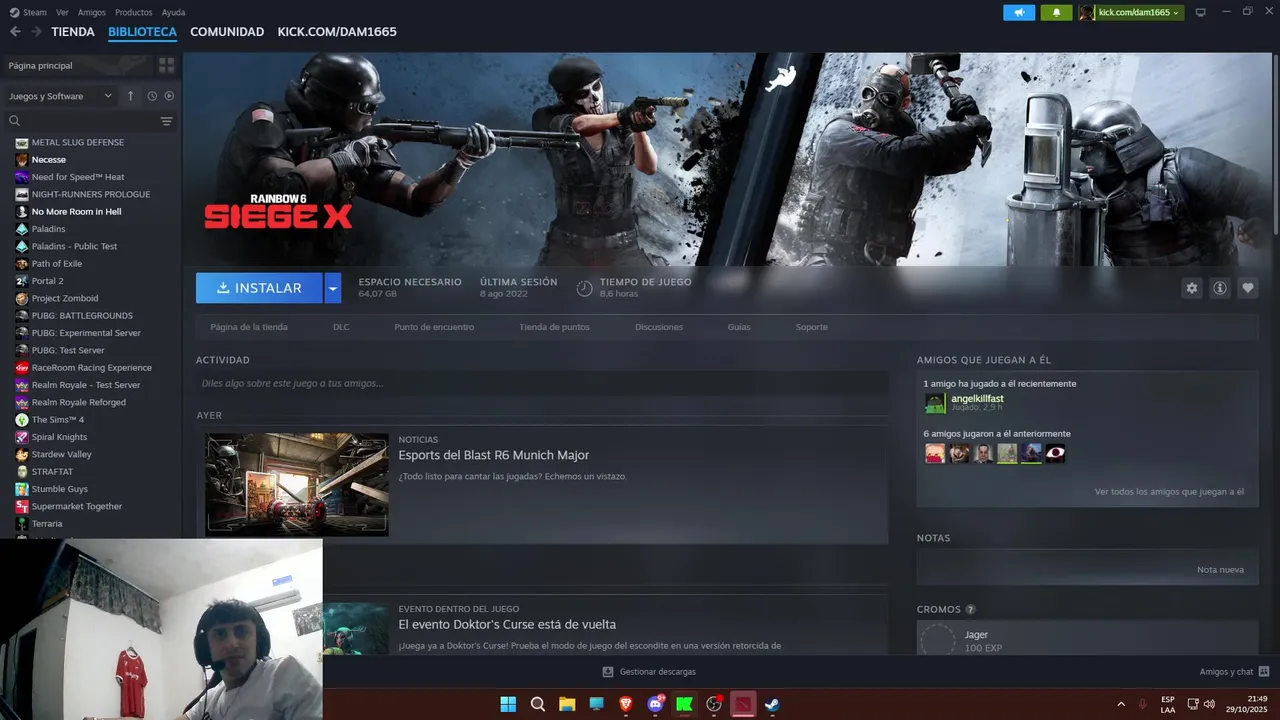
Task: Open OBS Studio from taskbar
Action: tap(714, 704)
